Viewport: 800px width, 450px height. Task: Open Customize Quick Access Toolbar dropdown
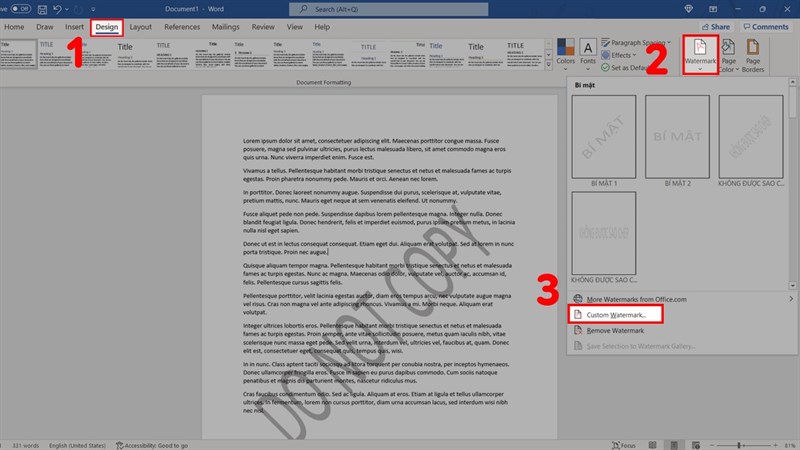pyautogui.click(x=93, y=9)
